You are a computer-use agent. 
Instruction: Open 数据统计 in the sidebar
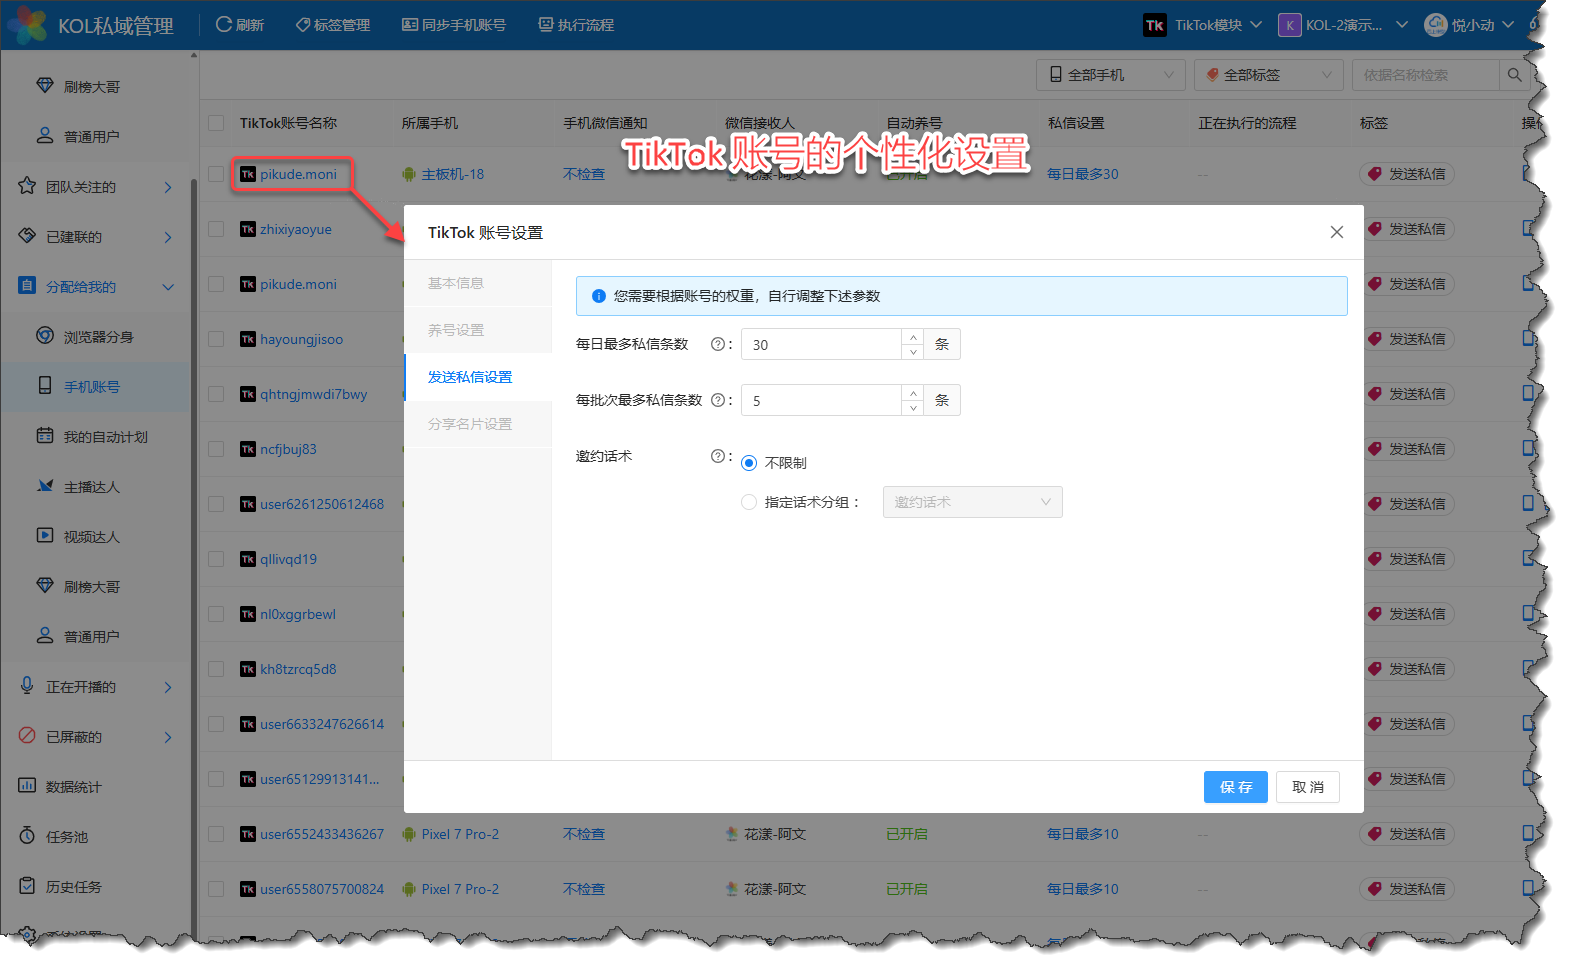96,787
